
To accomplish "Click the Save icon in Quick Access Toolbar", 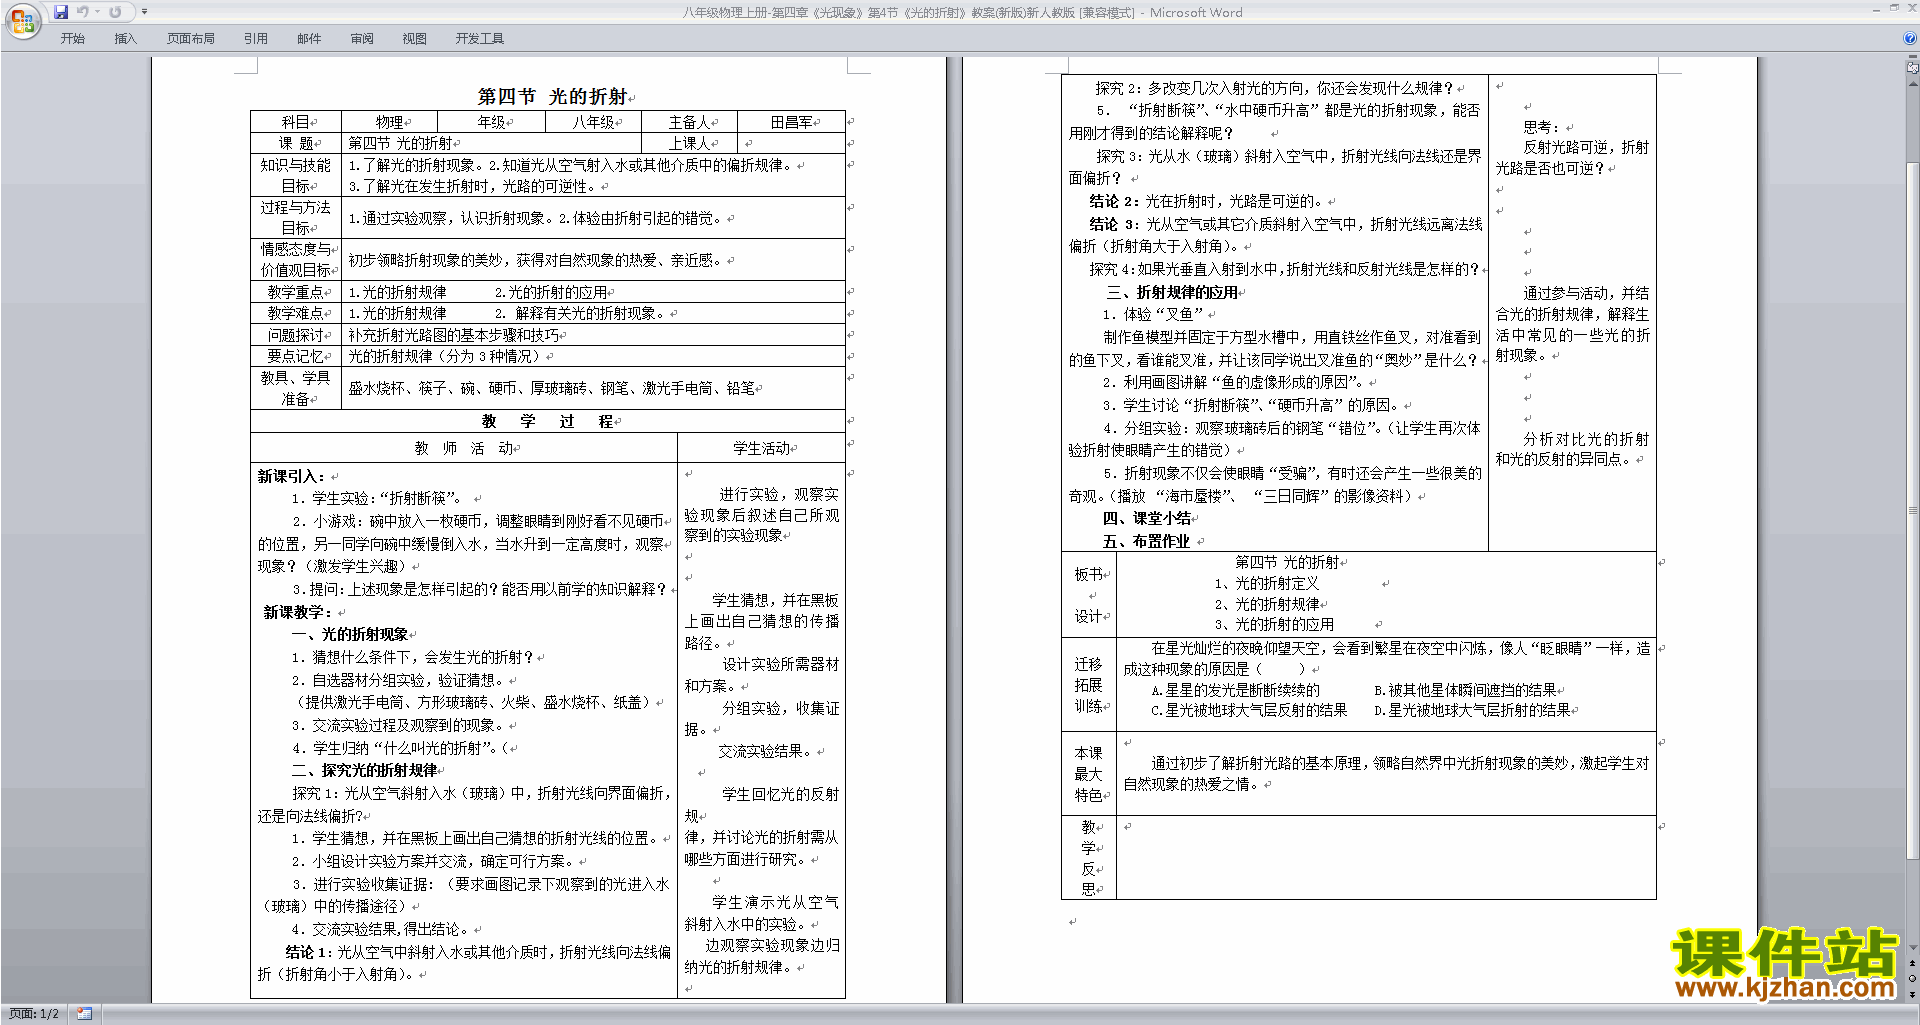I will coord(61,12).
